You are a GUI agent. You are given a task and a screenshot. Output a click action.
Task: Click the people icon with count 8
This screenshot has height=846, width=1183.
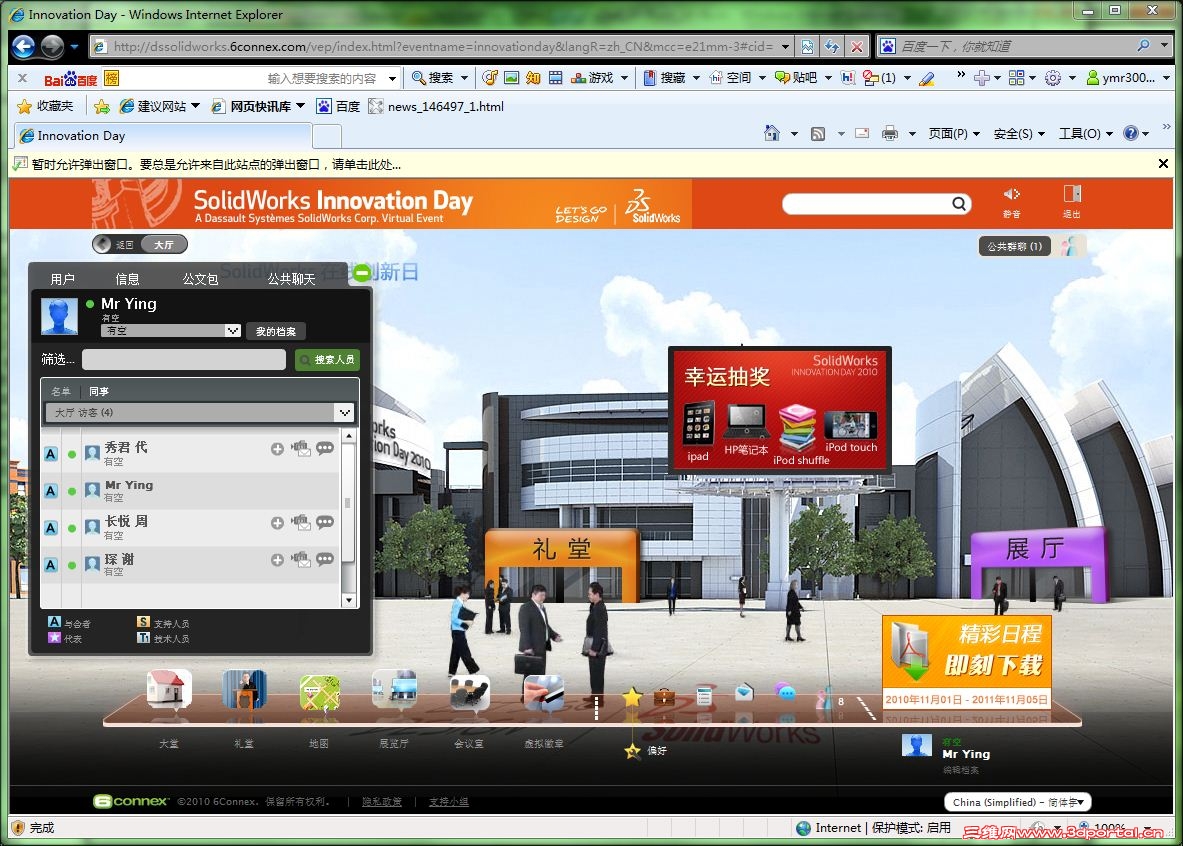[x=825, y=698]
